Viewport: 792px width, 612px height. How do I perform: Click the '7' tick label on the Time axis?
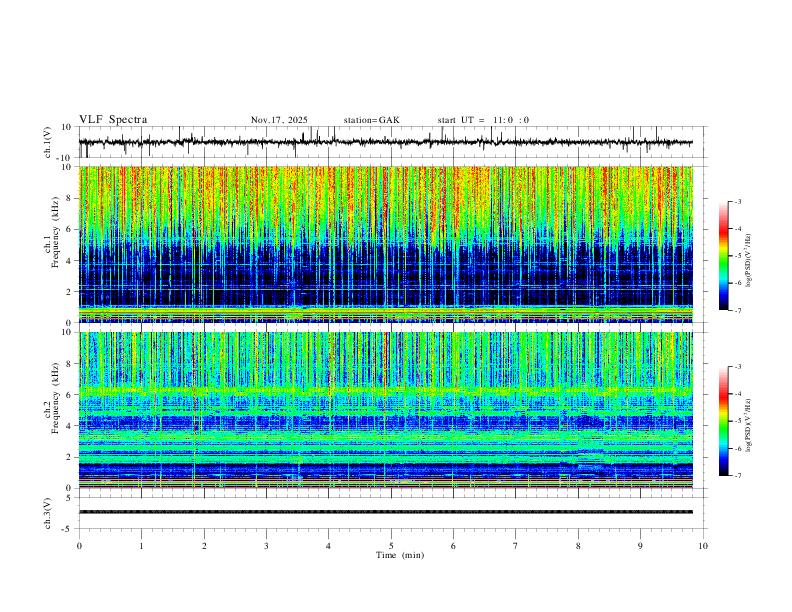point(516,546)
